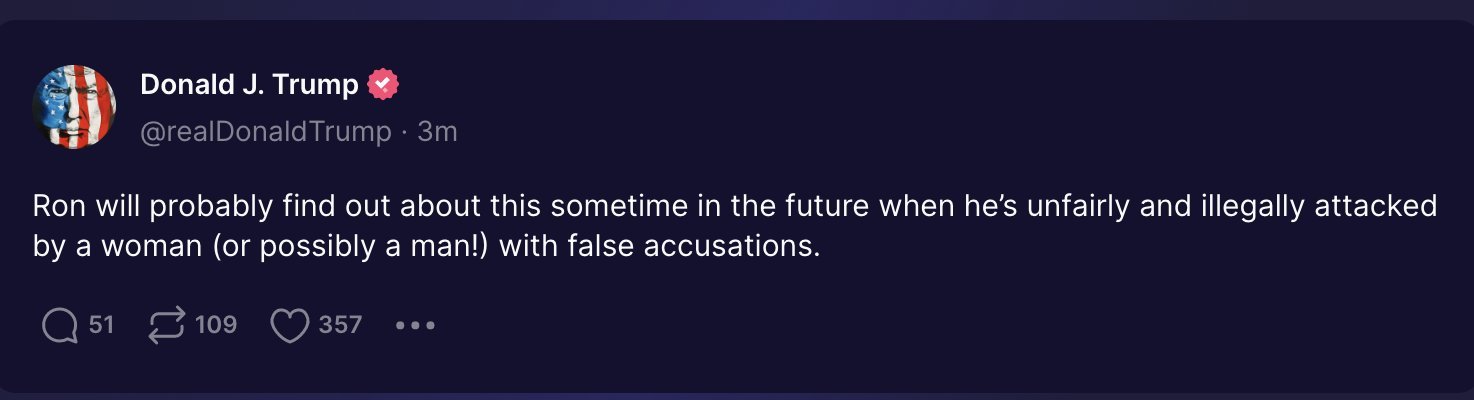Click the 3m post timestamp

click(437, 131)
